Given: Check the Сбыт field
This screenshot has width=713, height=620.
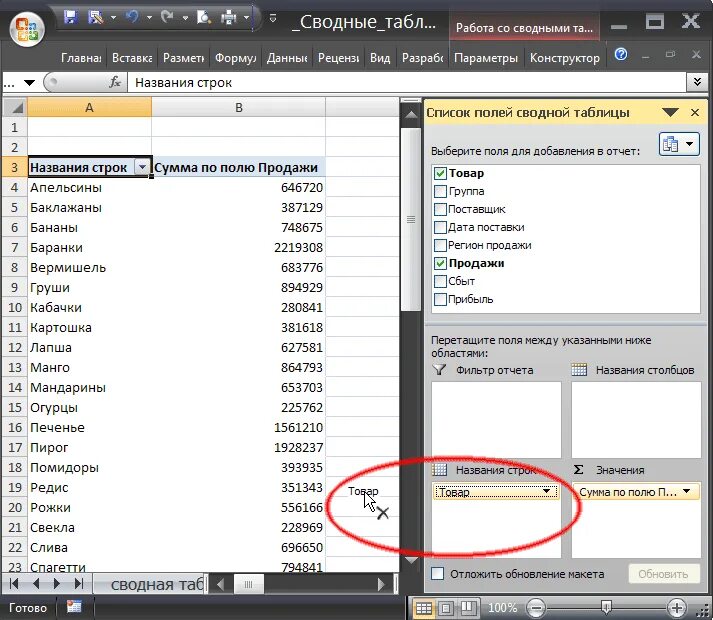Looking at the screenshot, I should (440, 281).
